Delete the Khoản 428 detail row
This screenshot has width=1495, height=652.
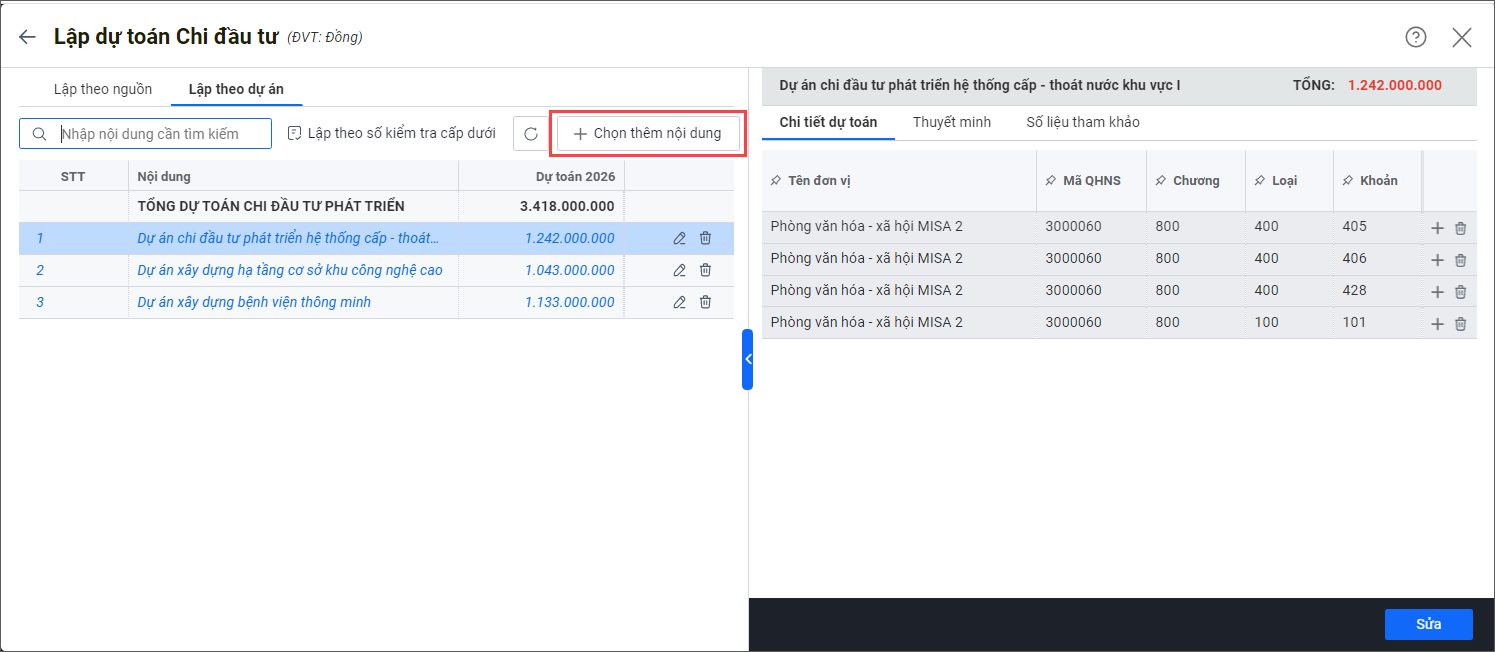click(1460, 292)
